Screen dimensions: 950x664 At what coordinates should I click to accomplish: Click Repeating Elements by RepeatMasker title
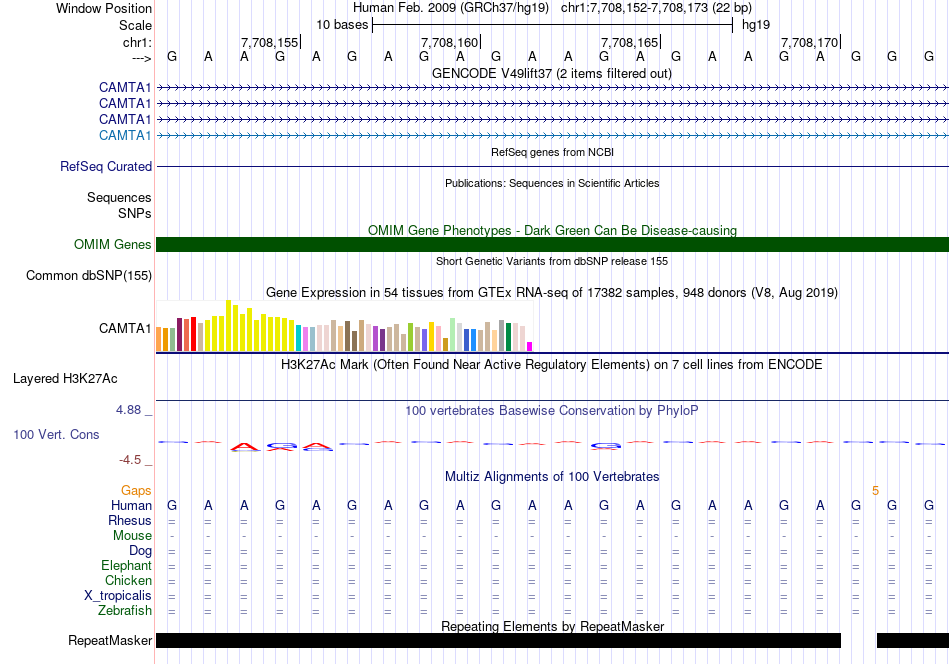[x=552, y=627]
